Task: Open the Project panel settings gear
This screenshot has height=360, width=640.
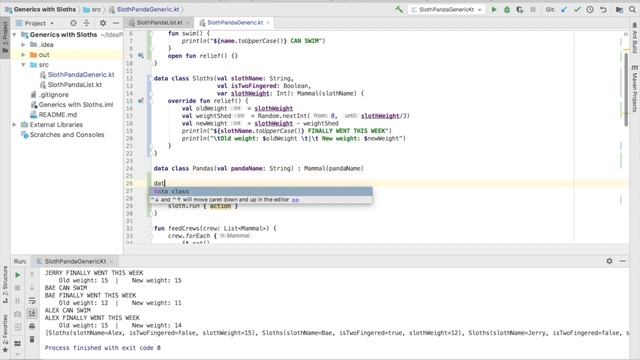Action: click(x=103, y=23)
